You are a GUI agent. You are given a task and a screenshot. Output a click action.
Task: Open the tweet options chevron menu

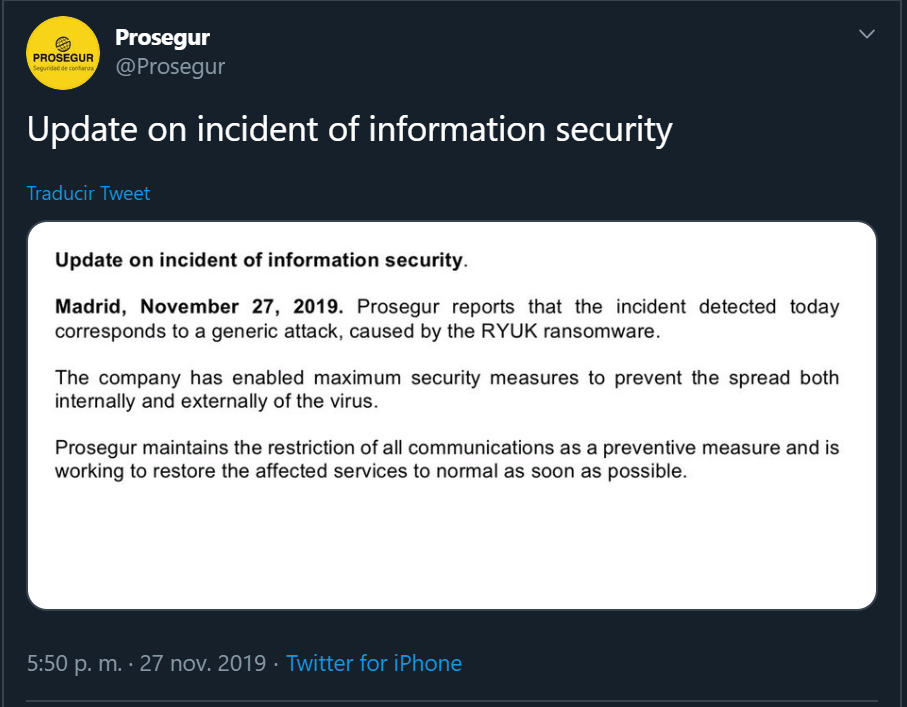pyautogui.click(x=867, y=34)
